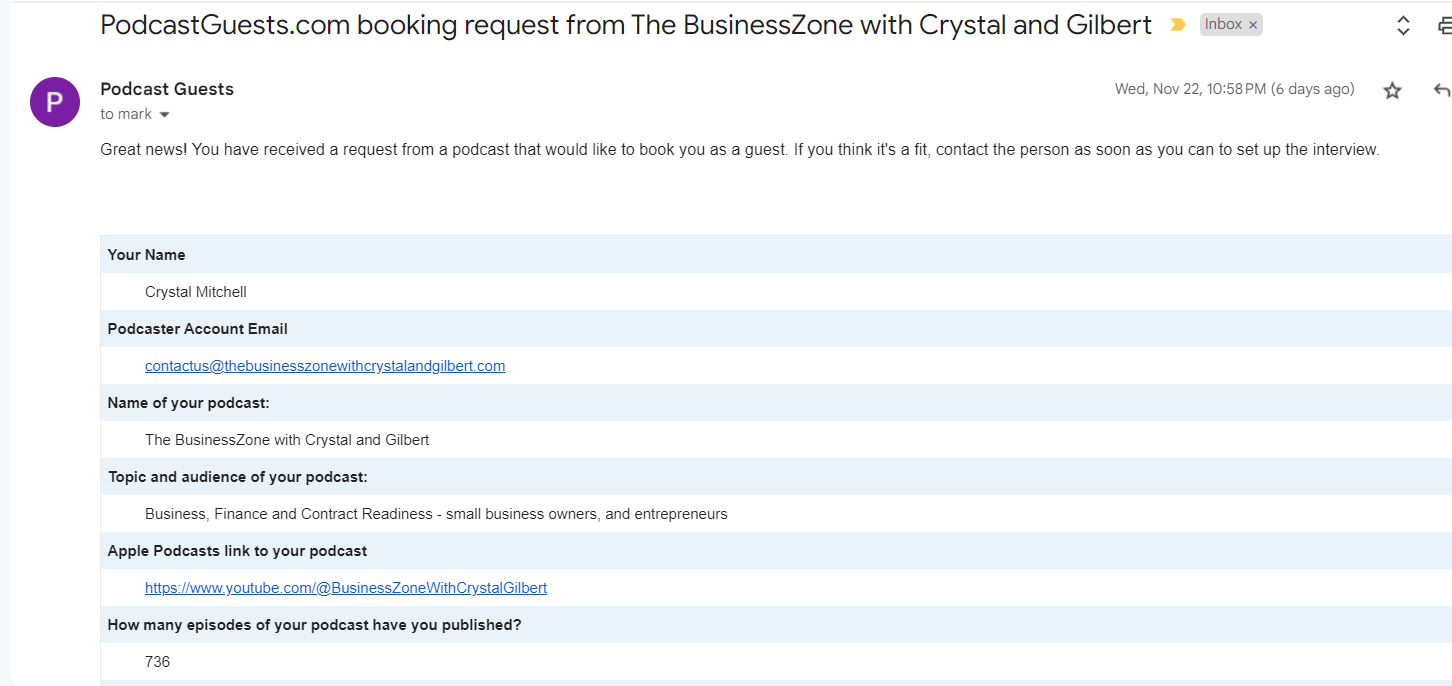The width and height of the screenshot is (1452, 686).
Task: Click the email subject line heading
Action: pos(626,25)
